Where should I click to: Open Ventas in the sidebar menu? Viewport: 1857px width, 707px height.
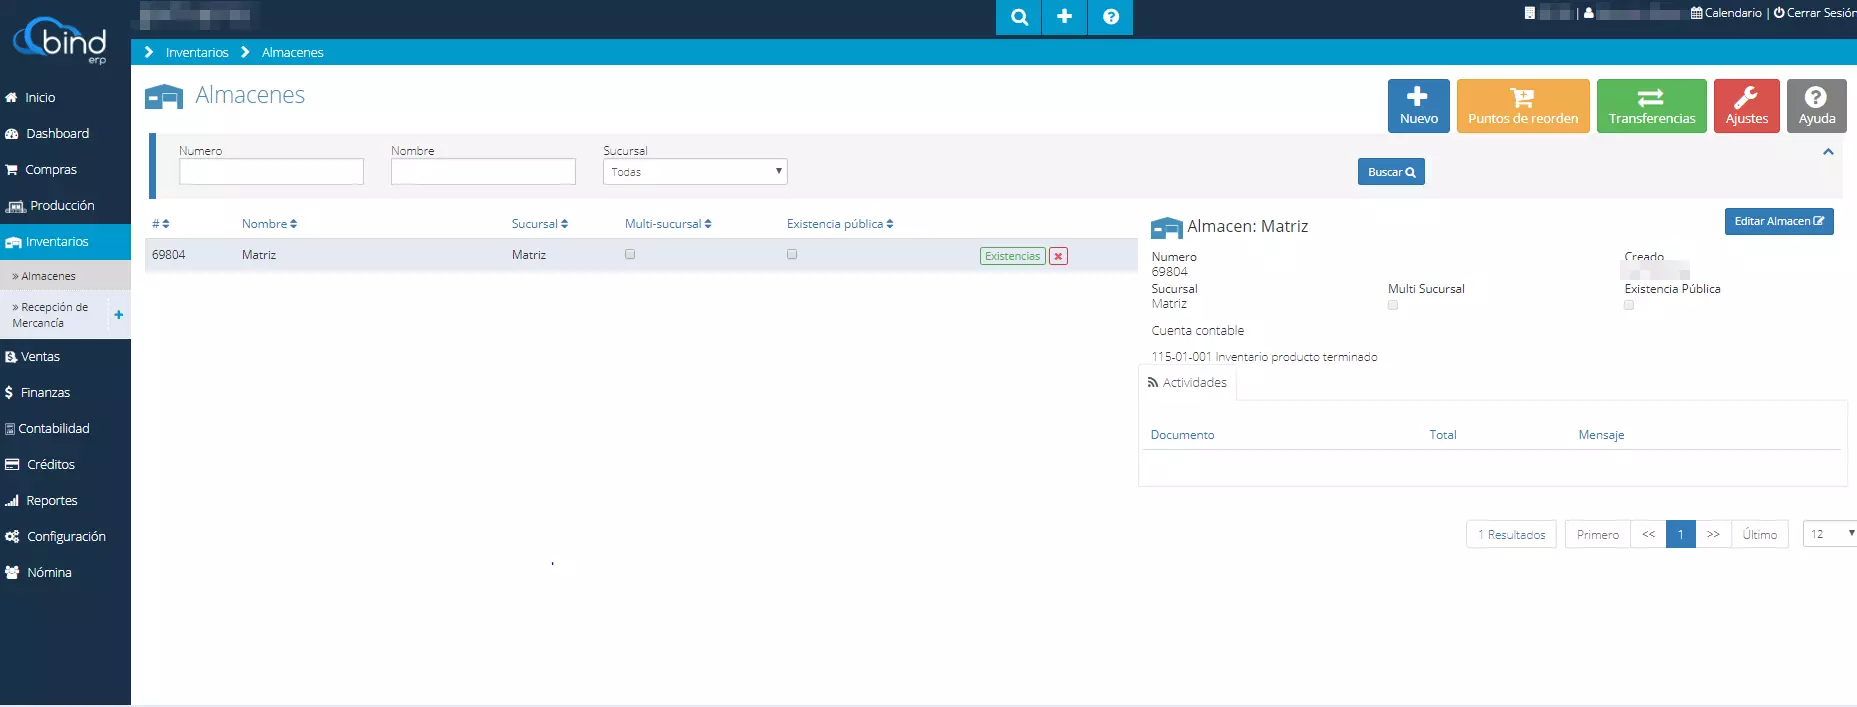41,357
